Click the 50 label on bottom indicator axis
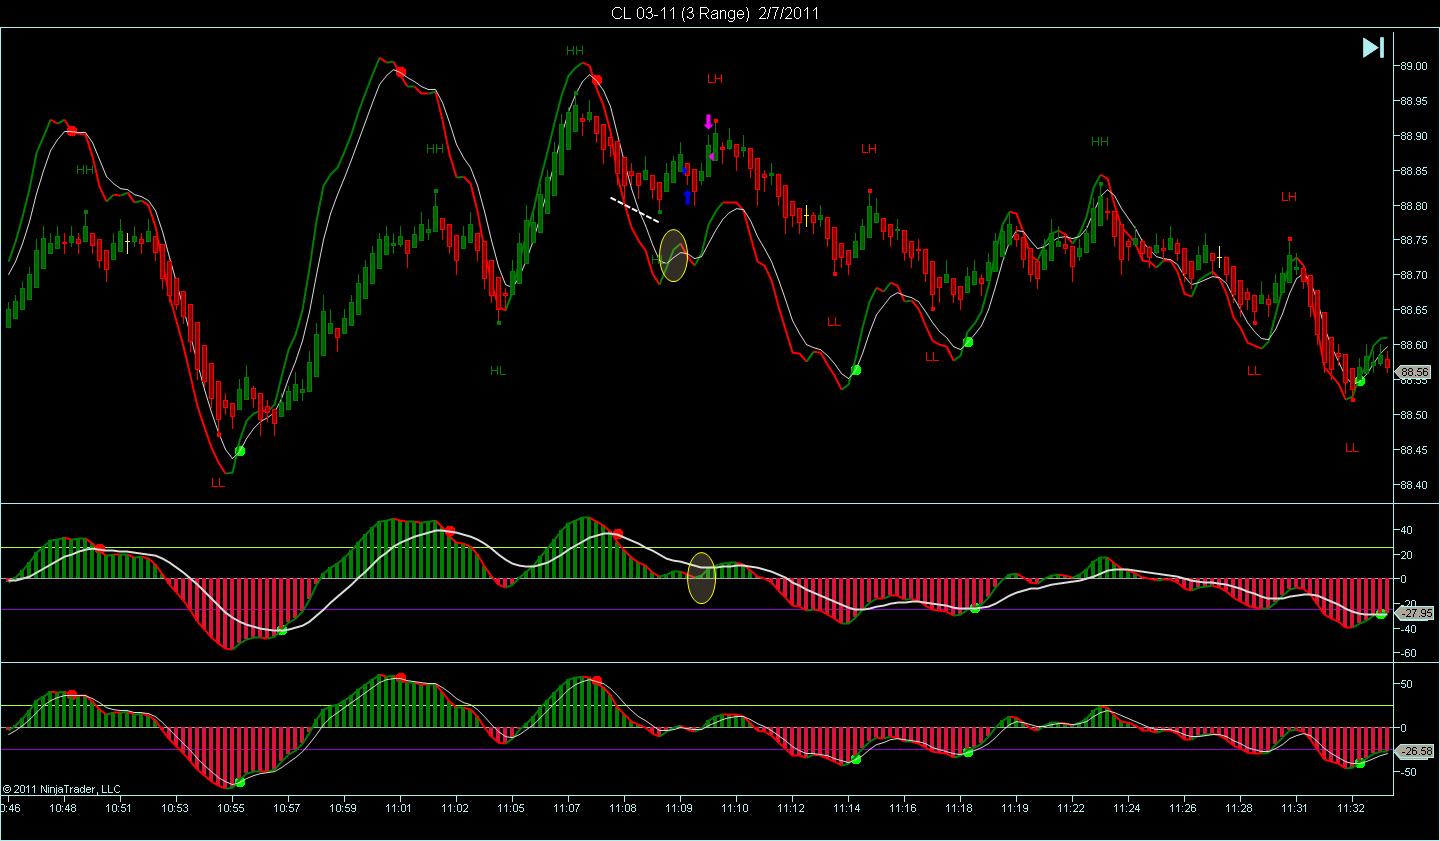1440x841 pixels. [1405, 685]
